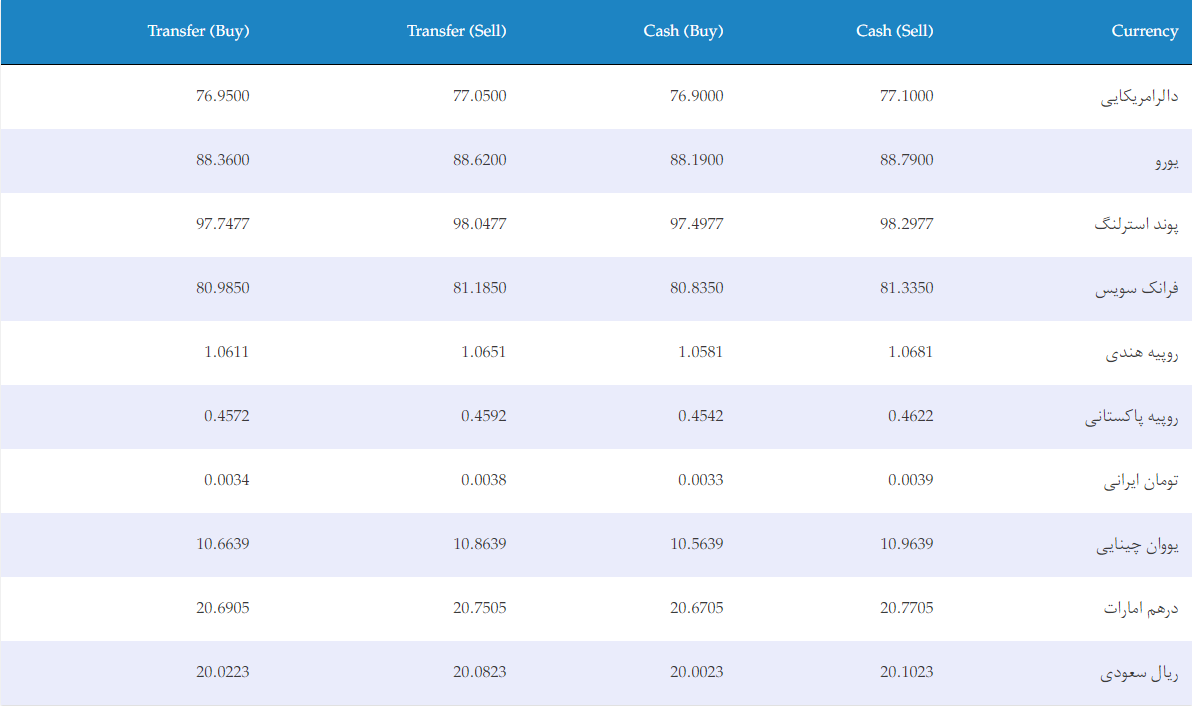Click the یورو currency name
Viewport: 1192px width, 706px height.
pyautogui.click(x=1167, y=161)
